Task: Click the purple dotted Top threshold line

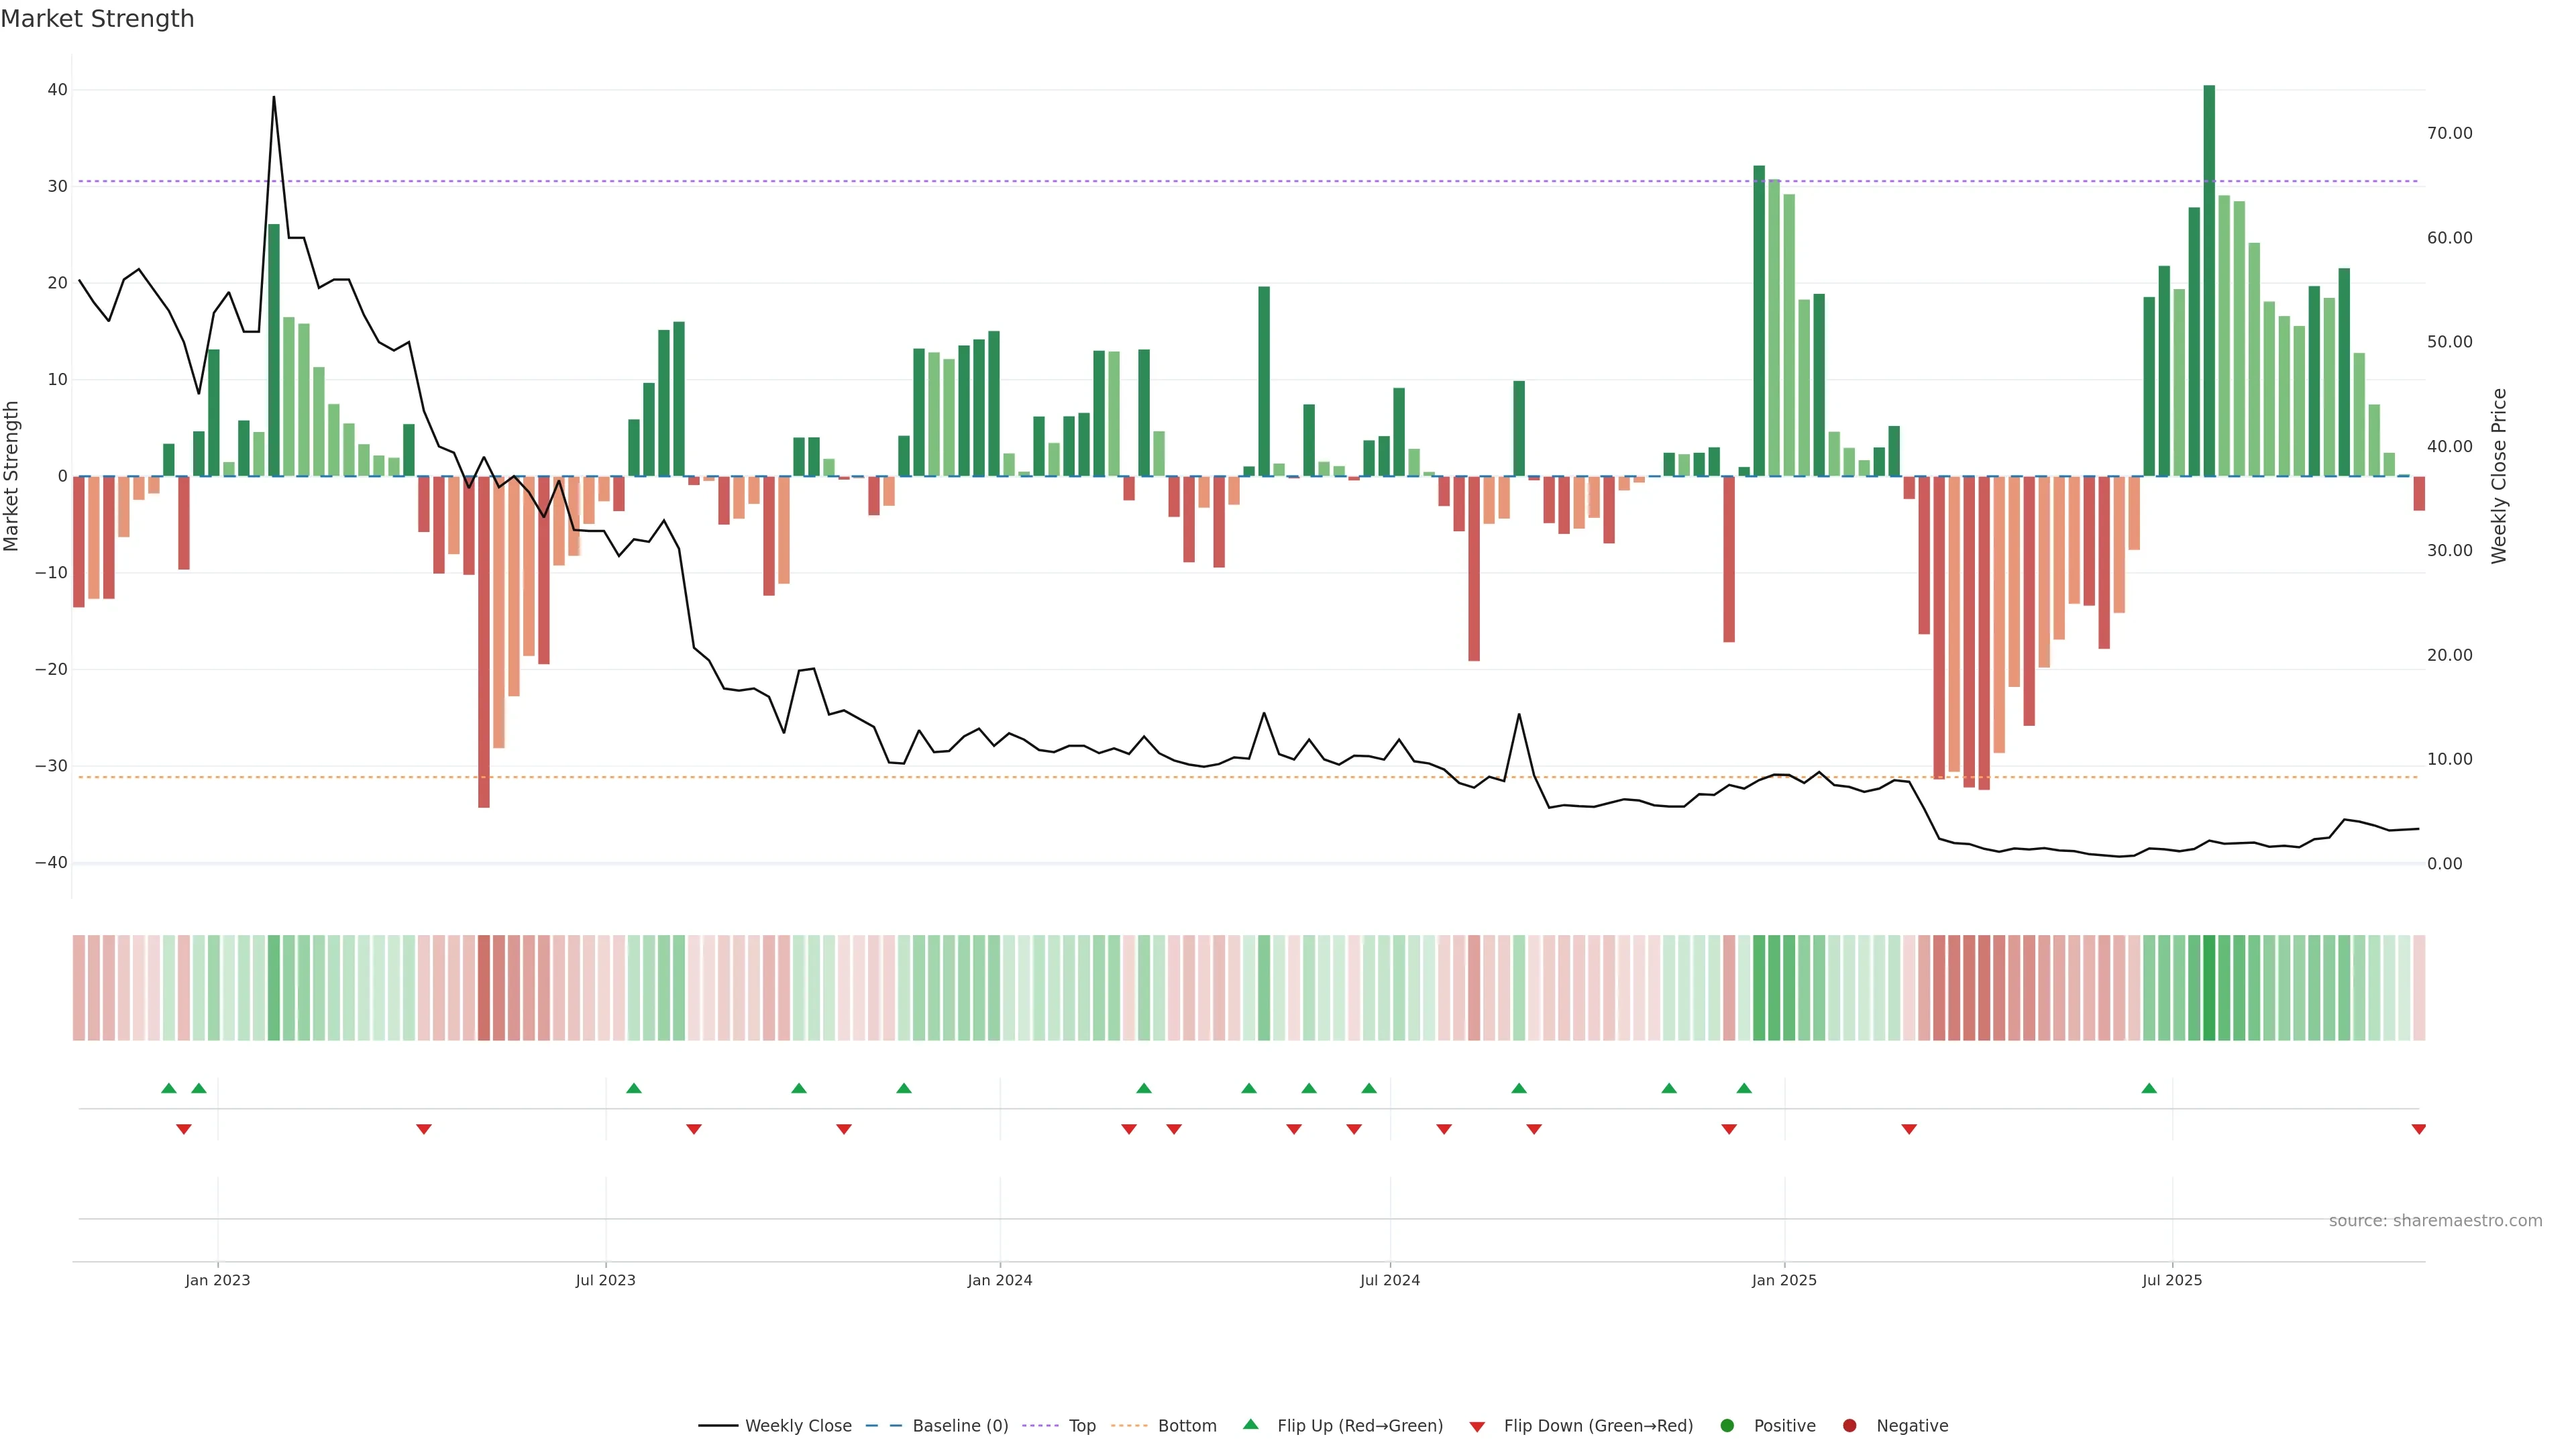Action: click(1000, 181)
